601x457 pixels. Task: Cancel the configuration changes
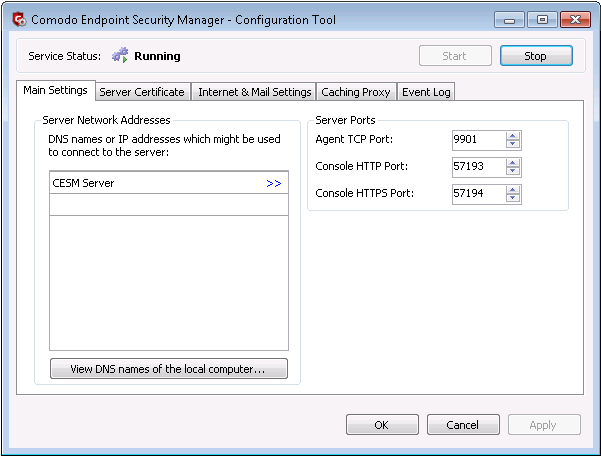(x=463, y=425)
